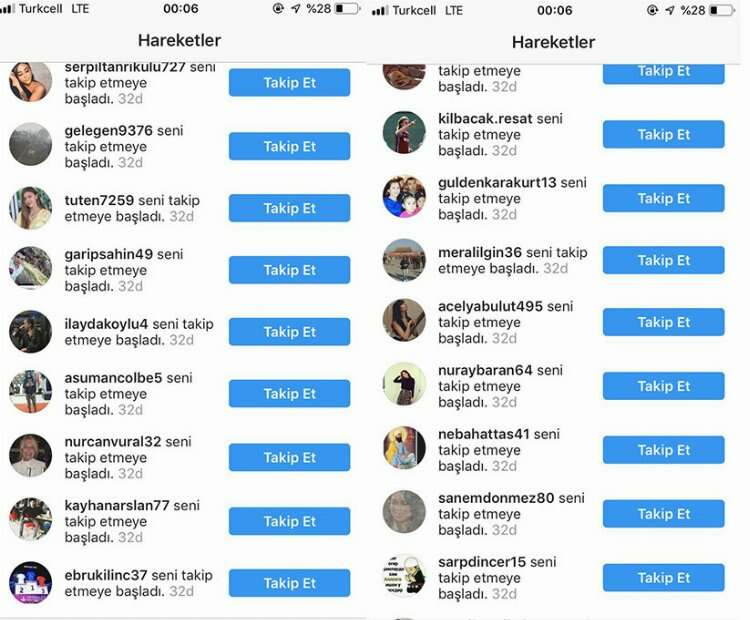Viewport: 750px width, 620px height.
Task: Tap Takip Et beside serpiltanrikulu727
Action: click(x=289, y=82)
